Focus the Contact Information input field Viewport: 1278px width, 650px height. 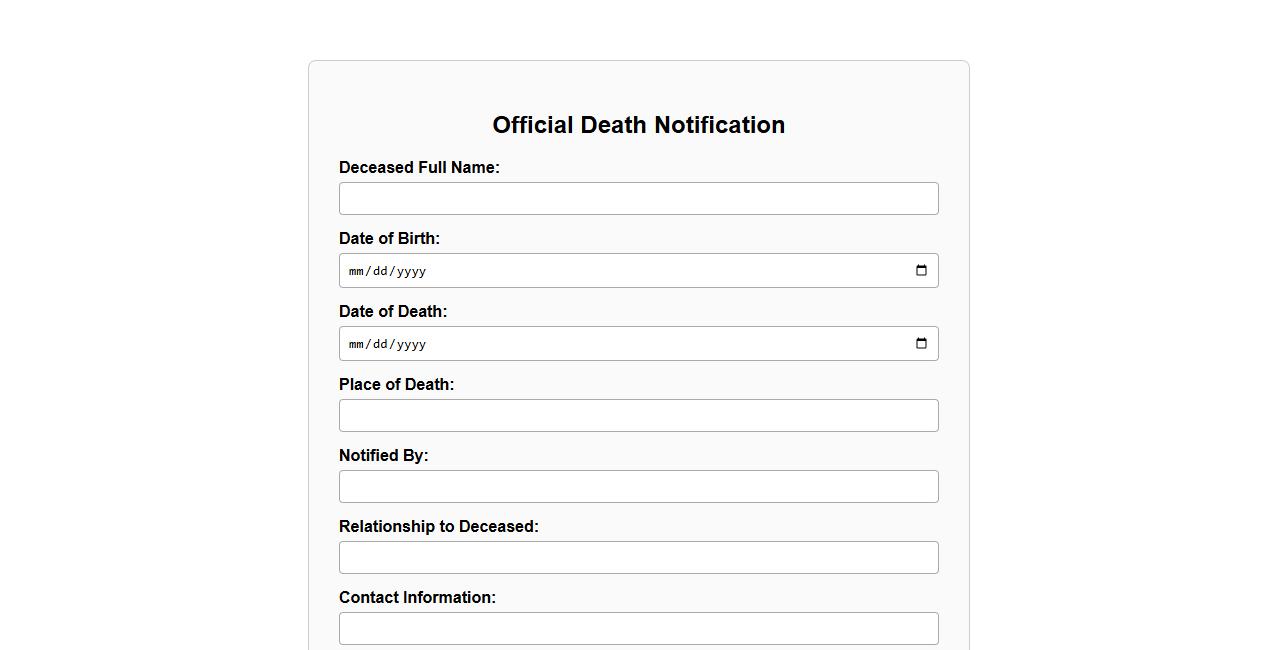tap(638, 628)
